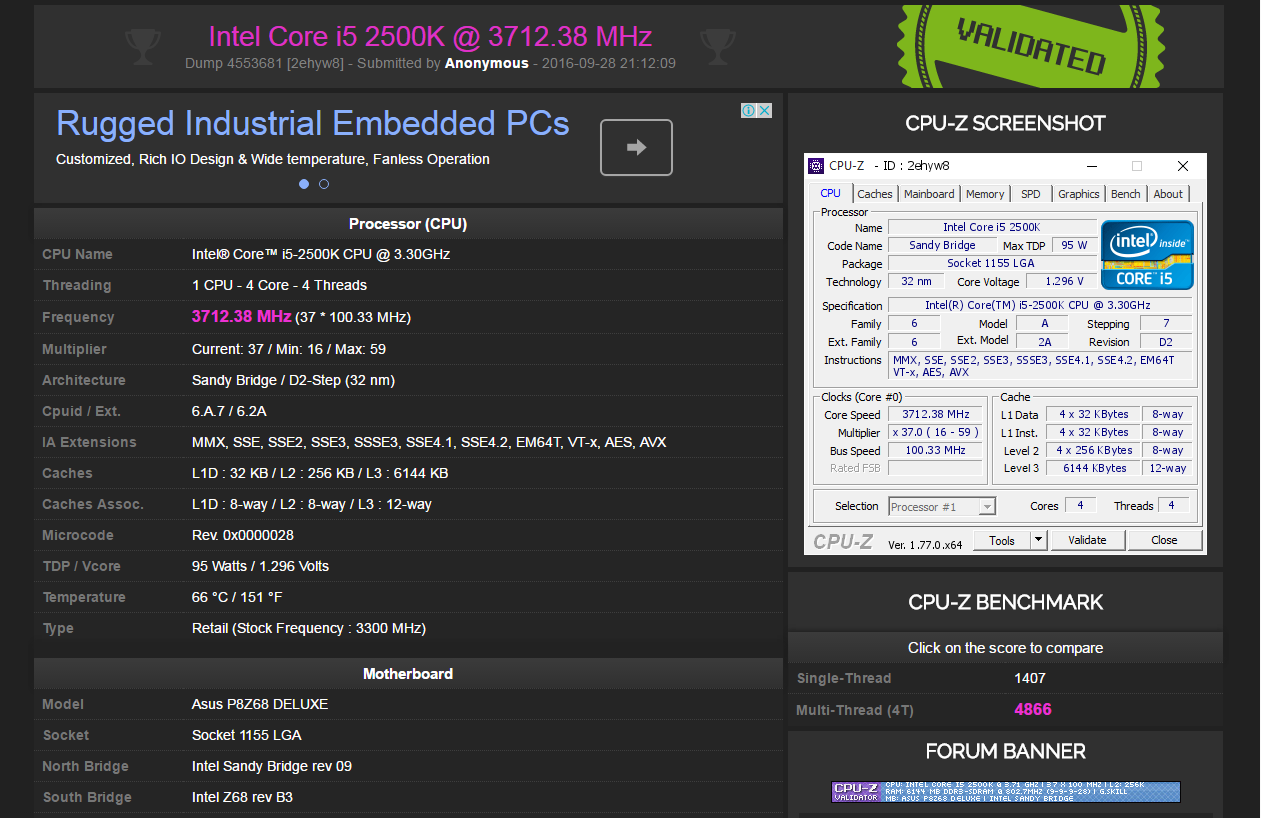Click the Core Voltage field 1.296 V
The height and width of the screenshot is (818, 1261).
1063,281
